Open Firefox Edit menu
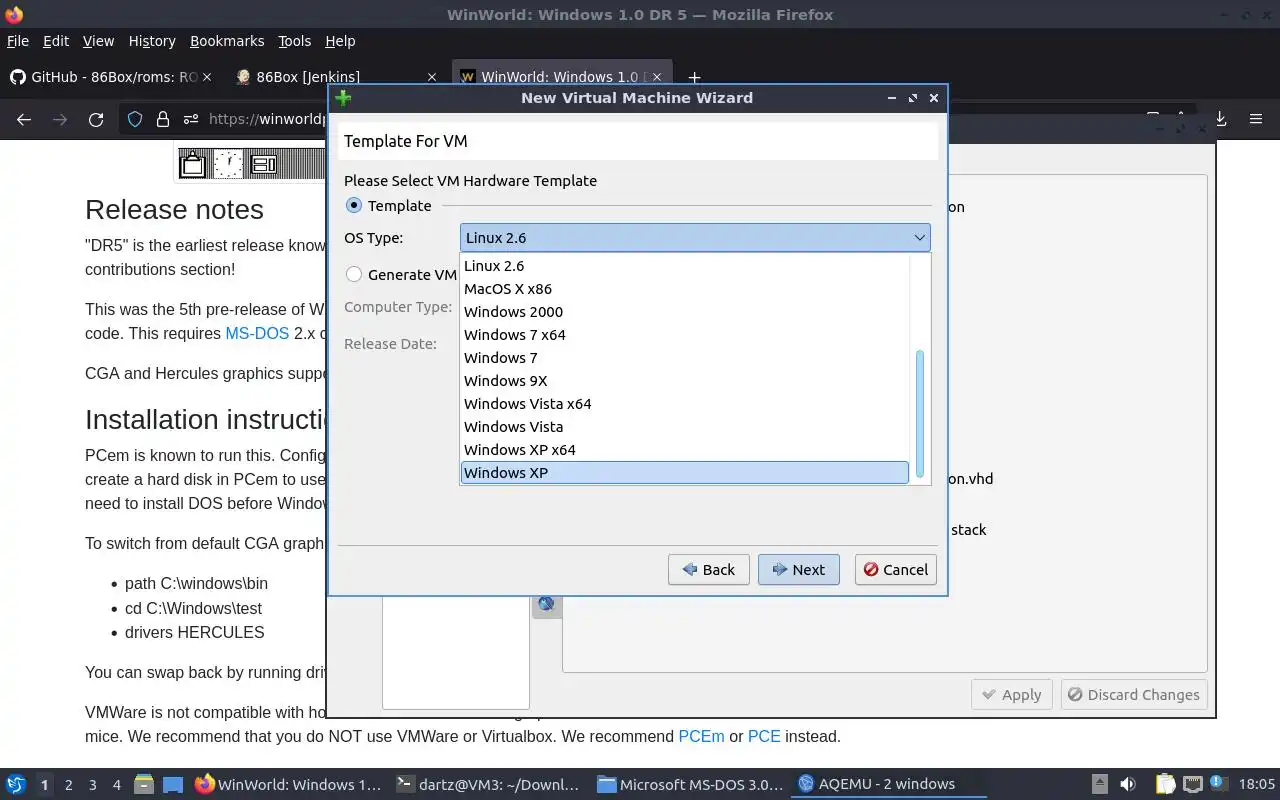Screen dimensions: 1280x800 click(x=56, y=41)
